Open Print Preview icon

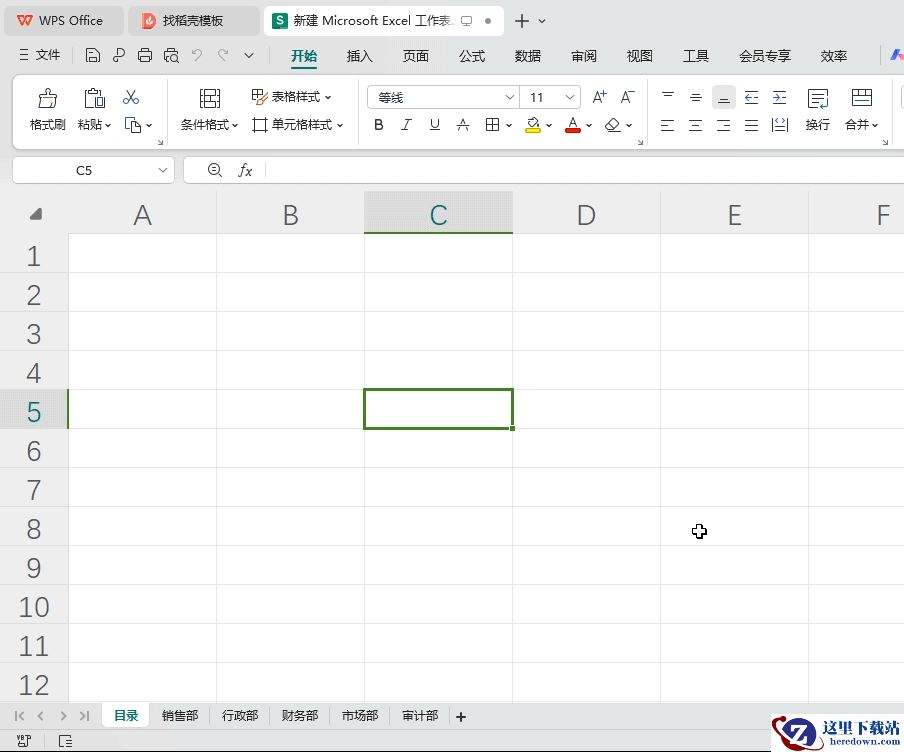pos(171,55)
